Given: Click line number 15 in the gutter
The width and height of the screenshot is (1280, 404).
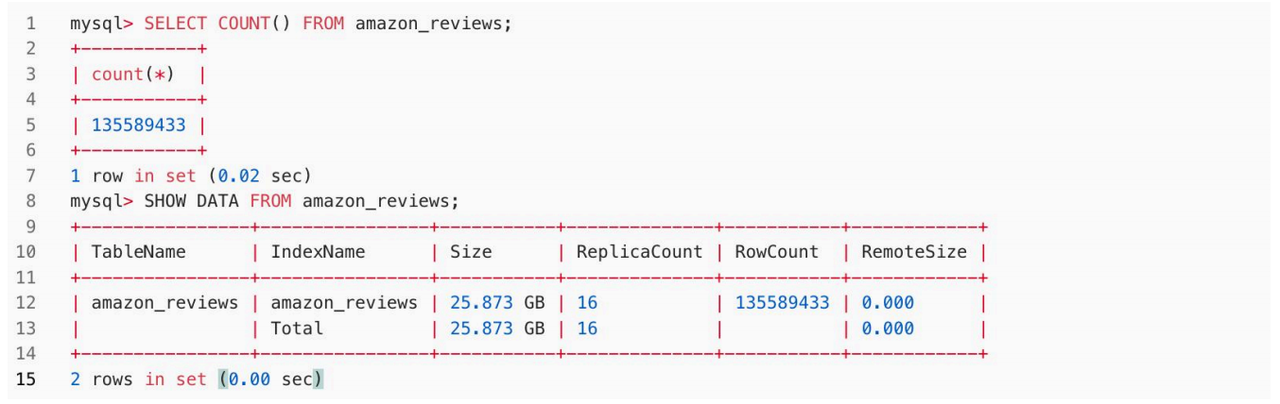Looking at the screenshot, I should pyautogui.click(x=27, y=379).
